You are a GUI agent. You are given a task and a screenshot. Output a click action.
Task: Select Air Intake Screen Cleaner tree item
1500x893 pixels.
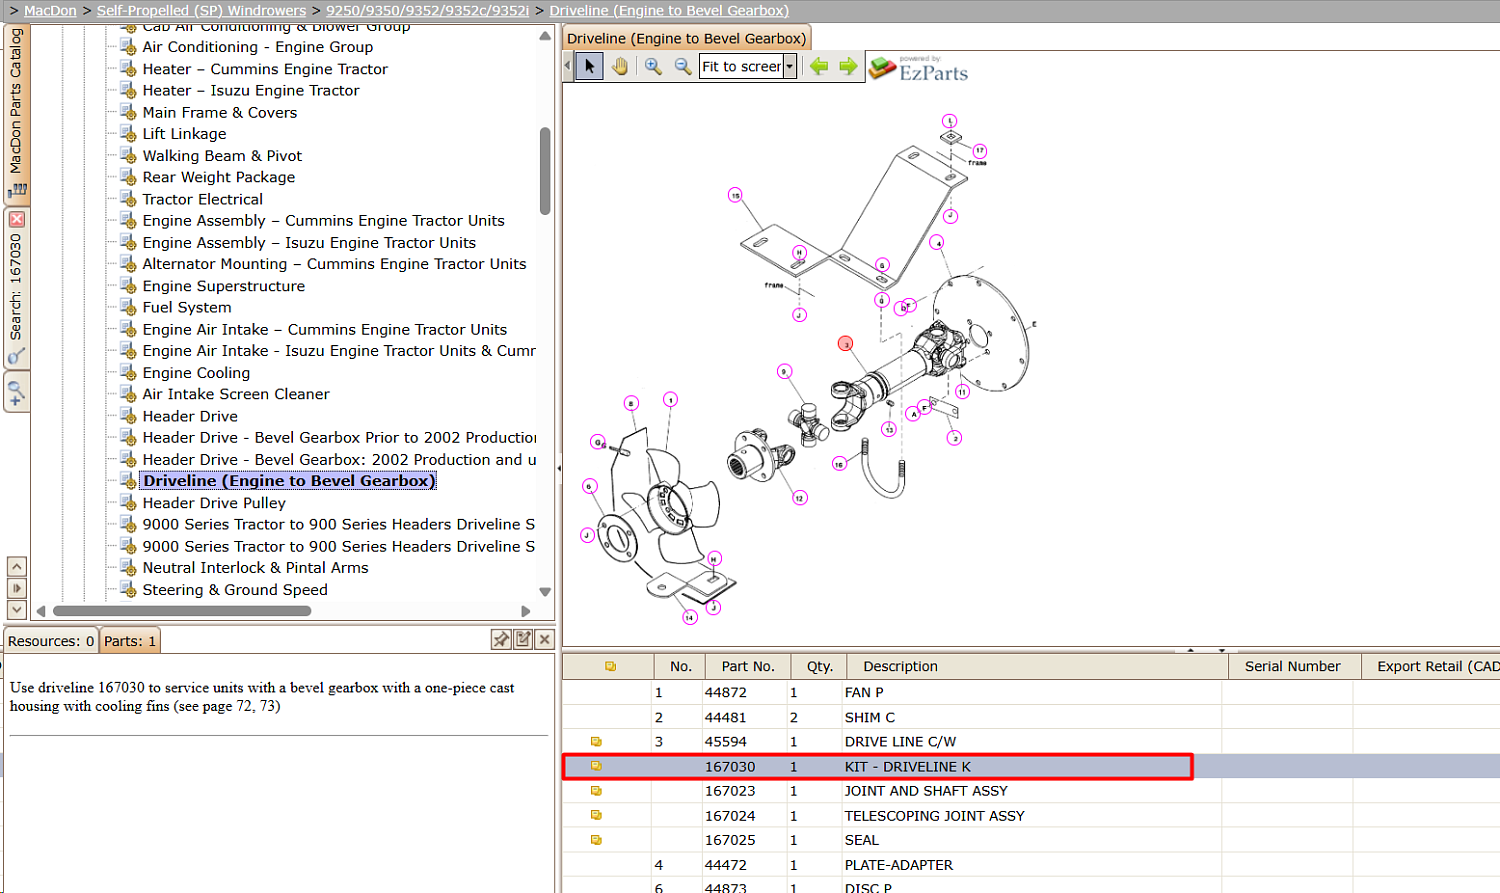point(236,394)
